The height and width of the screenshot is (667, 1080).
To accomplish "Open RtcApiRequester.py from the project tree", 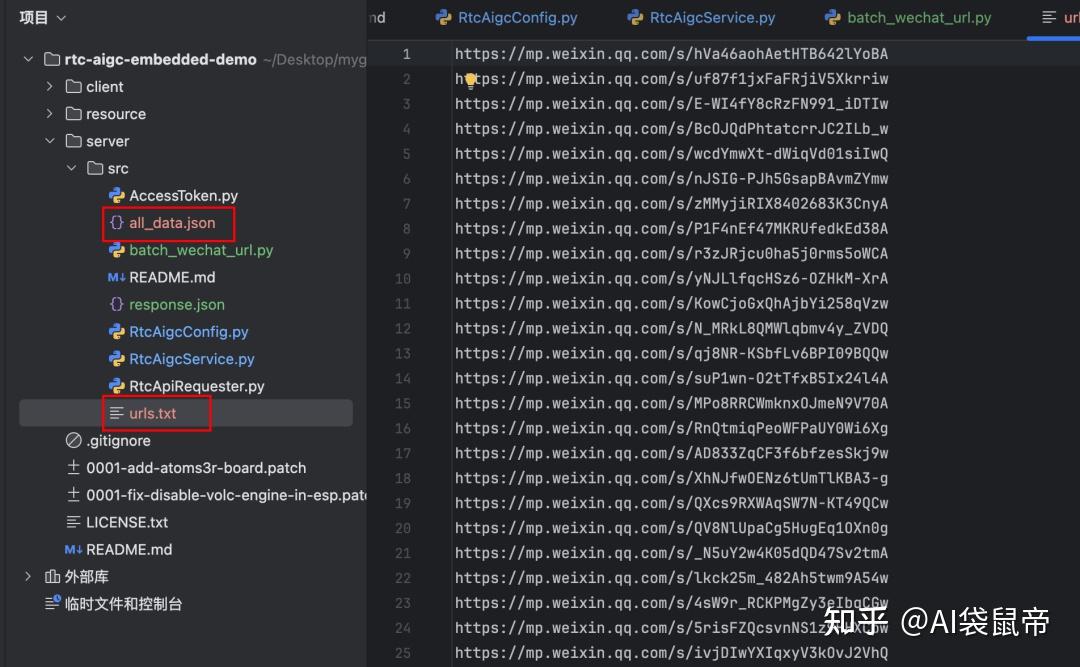I will pyautogui.click(x=196, y=386).
